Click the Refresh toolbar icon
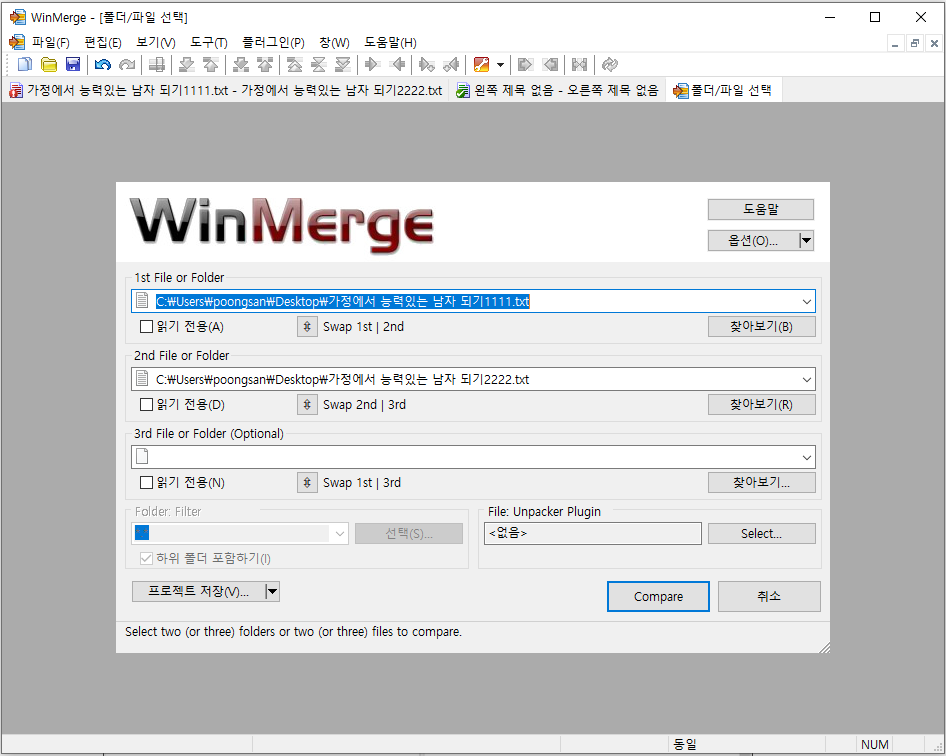 (x=610, y=65)
